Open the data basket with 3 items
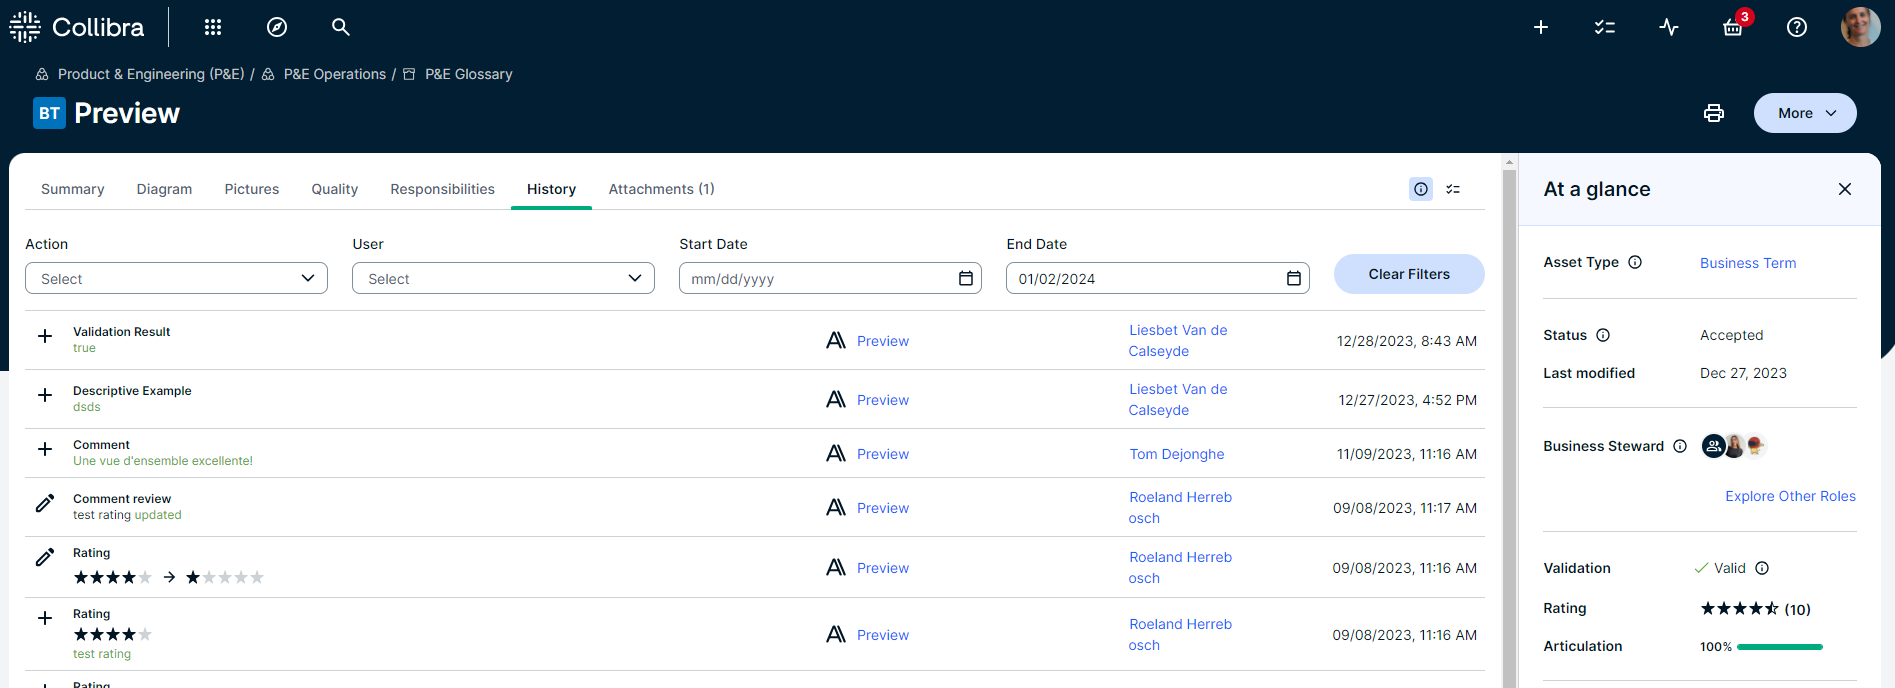The image size is (1895, 688). click(1733, 27)
